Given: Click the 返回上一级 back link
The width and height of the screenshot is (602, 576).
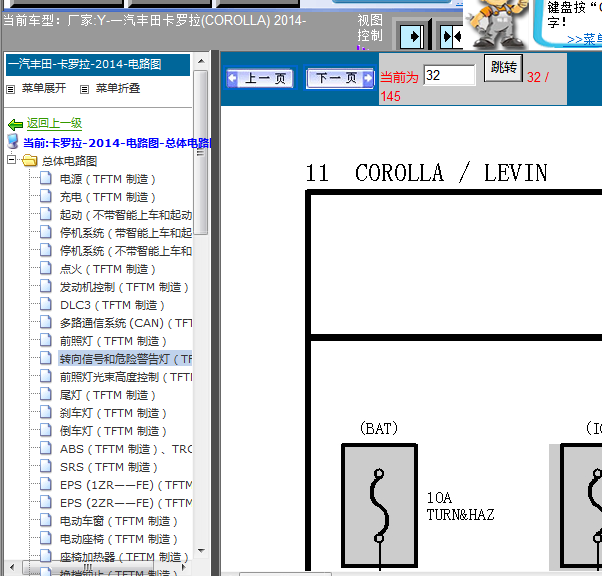Looking at the screenshot, I should (x=54, y=123).
